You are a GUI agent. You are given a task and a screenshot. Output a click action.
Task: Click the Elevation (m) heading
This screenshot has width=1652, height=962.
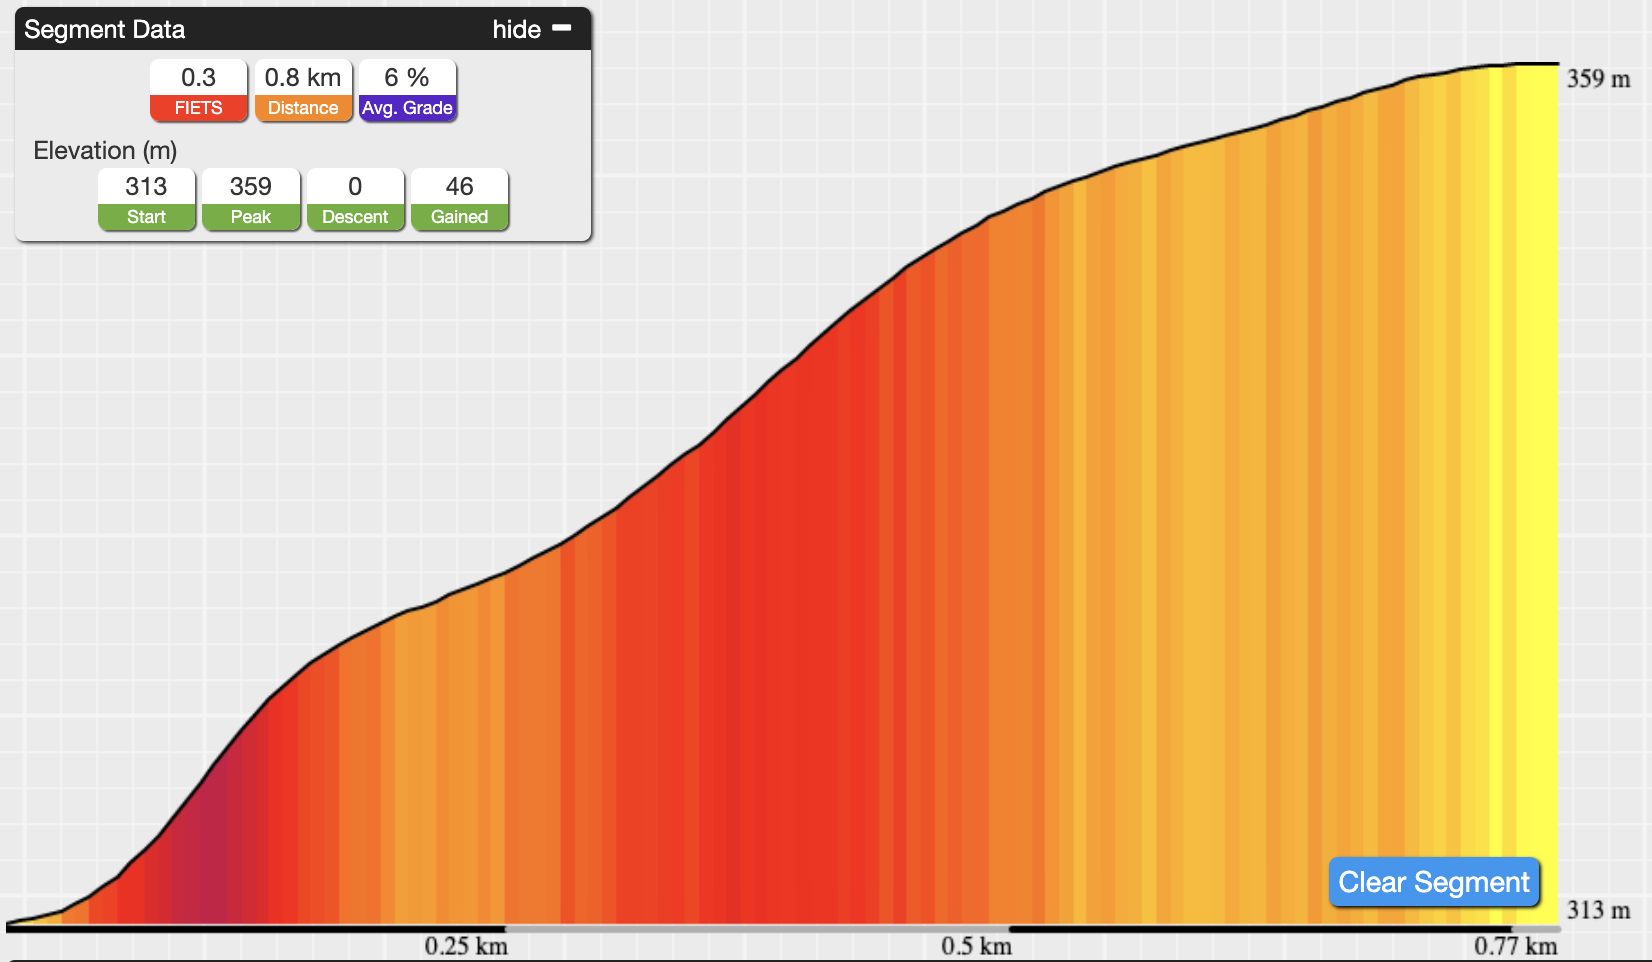(105, 151)
